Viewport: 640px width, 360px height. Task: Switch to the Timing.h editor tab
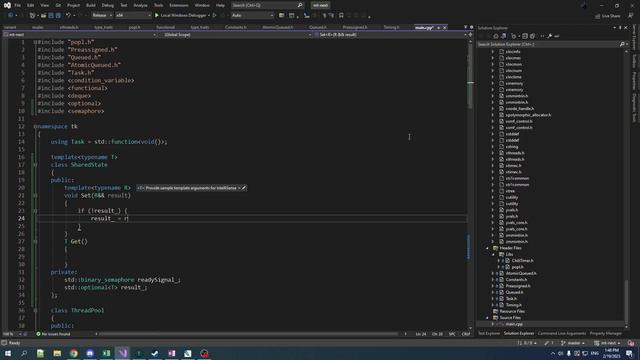391,27
